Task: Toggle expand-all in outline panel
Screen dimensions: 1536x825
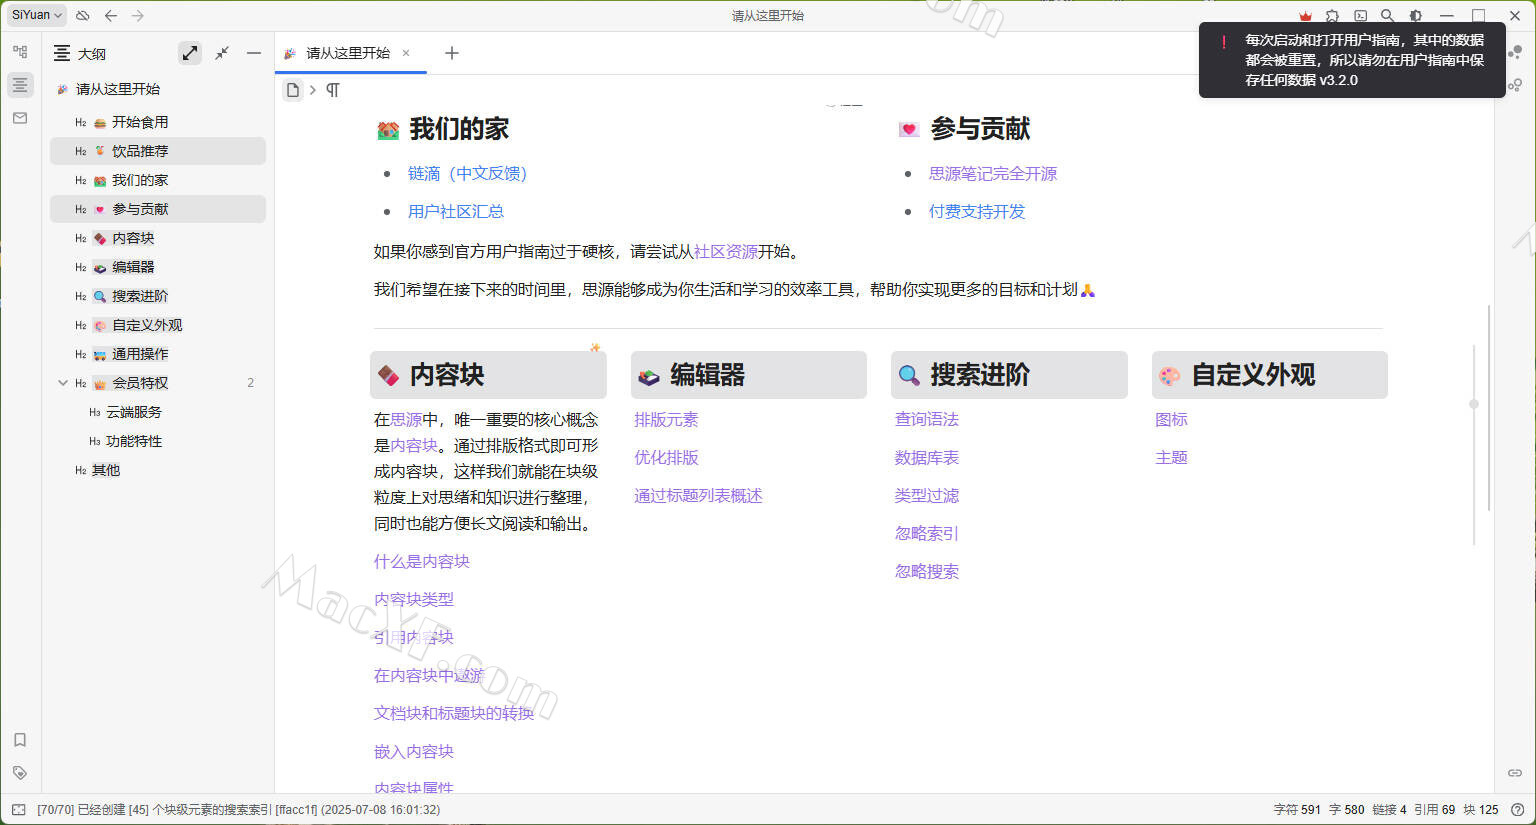Action: click(190, 53)
